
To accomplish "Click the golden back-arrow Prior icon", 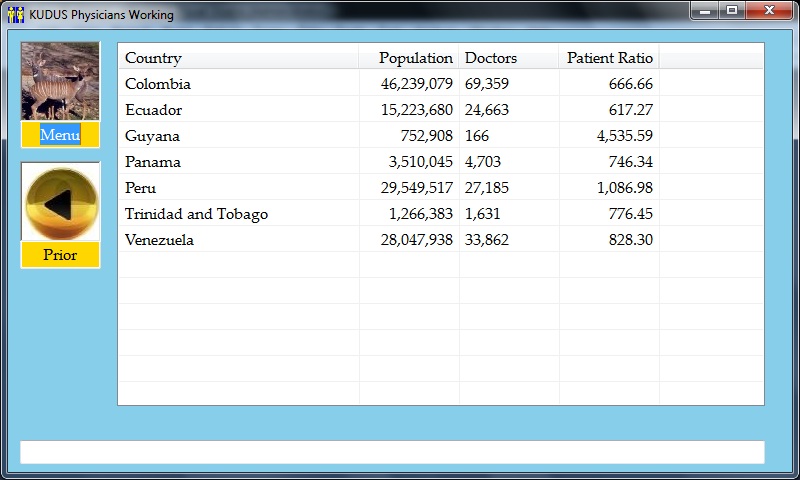I will (60, 202).
